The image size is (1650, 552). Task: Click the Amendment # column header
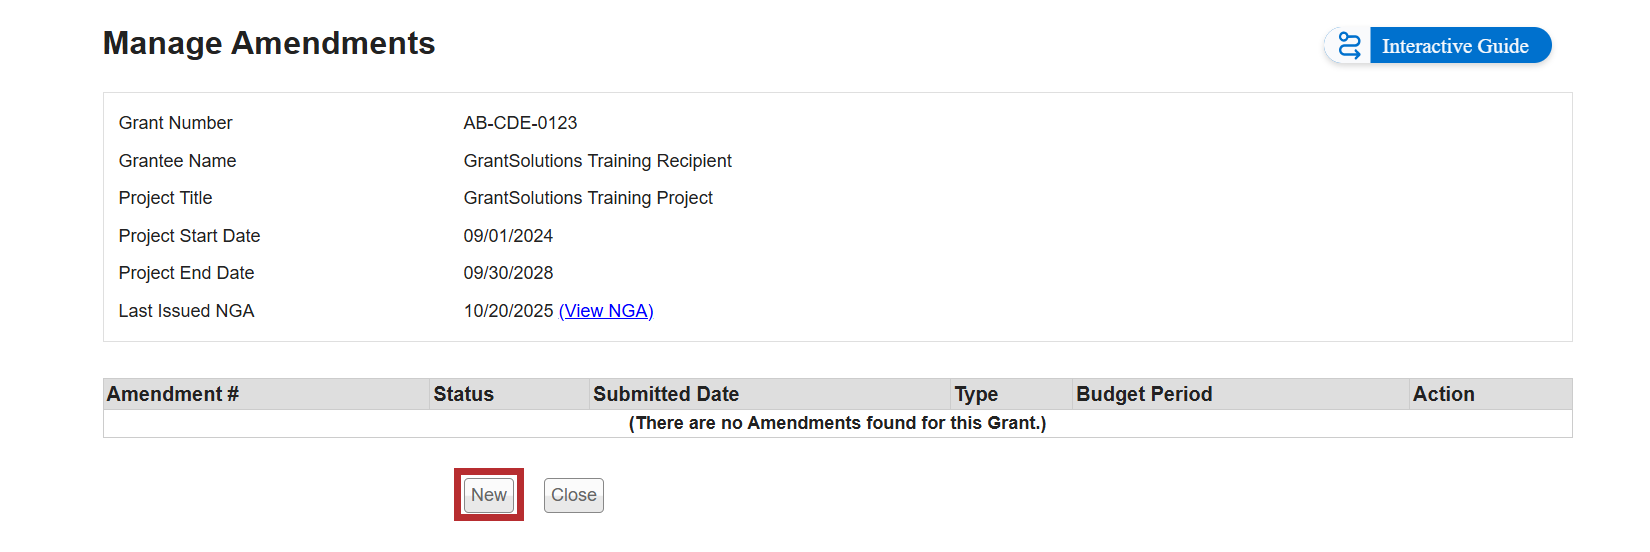(x=173, y=394)
